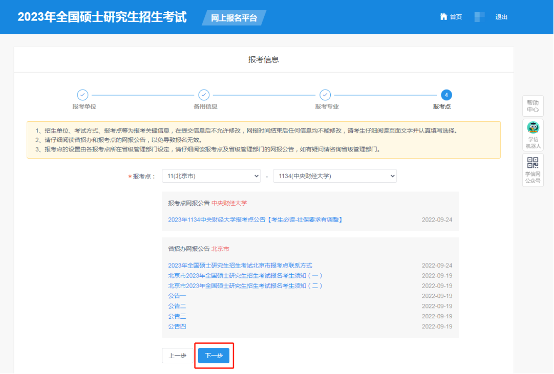The width and height of the screenshot is (554, 374).
Task: Launch the 学信机器人 owl icon
Action: coord(533,127)
